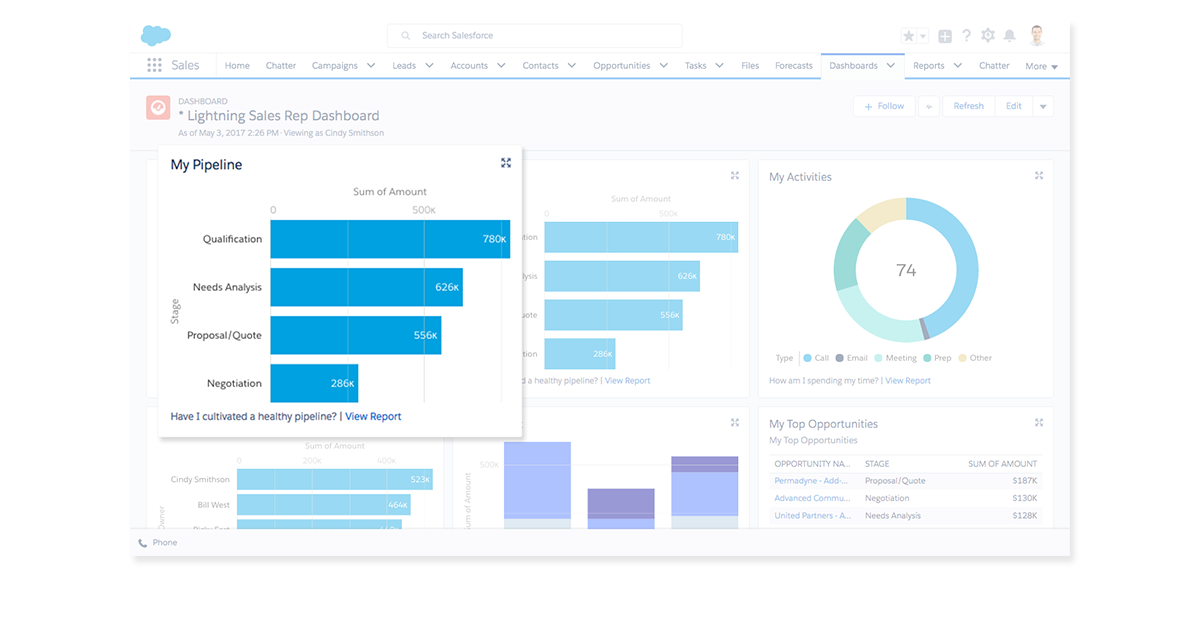Open the notifications bell
Screen dimensions: 1200x640
(x=1010, y=36)
